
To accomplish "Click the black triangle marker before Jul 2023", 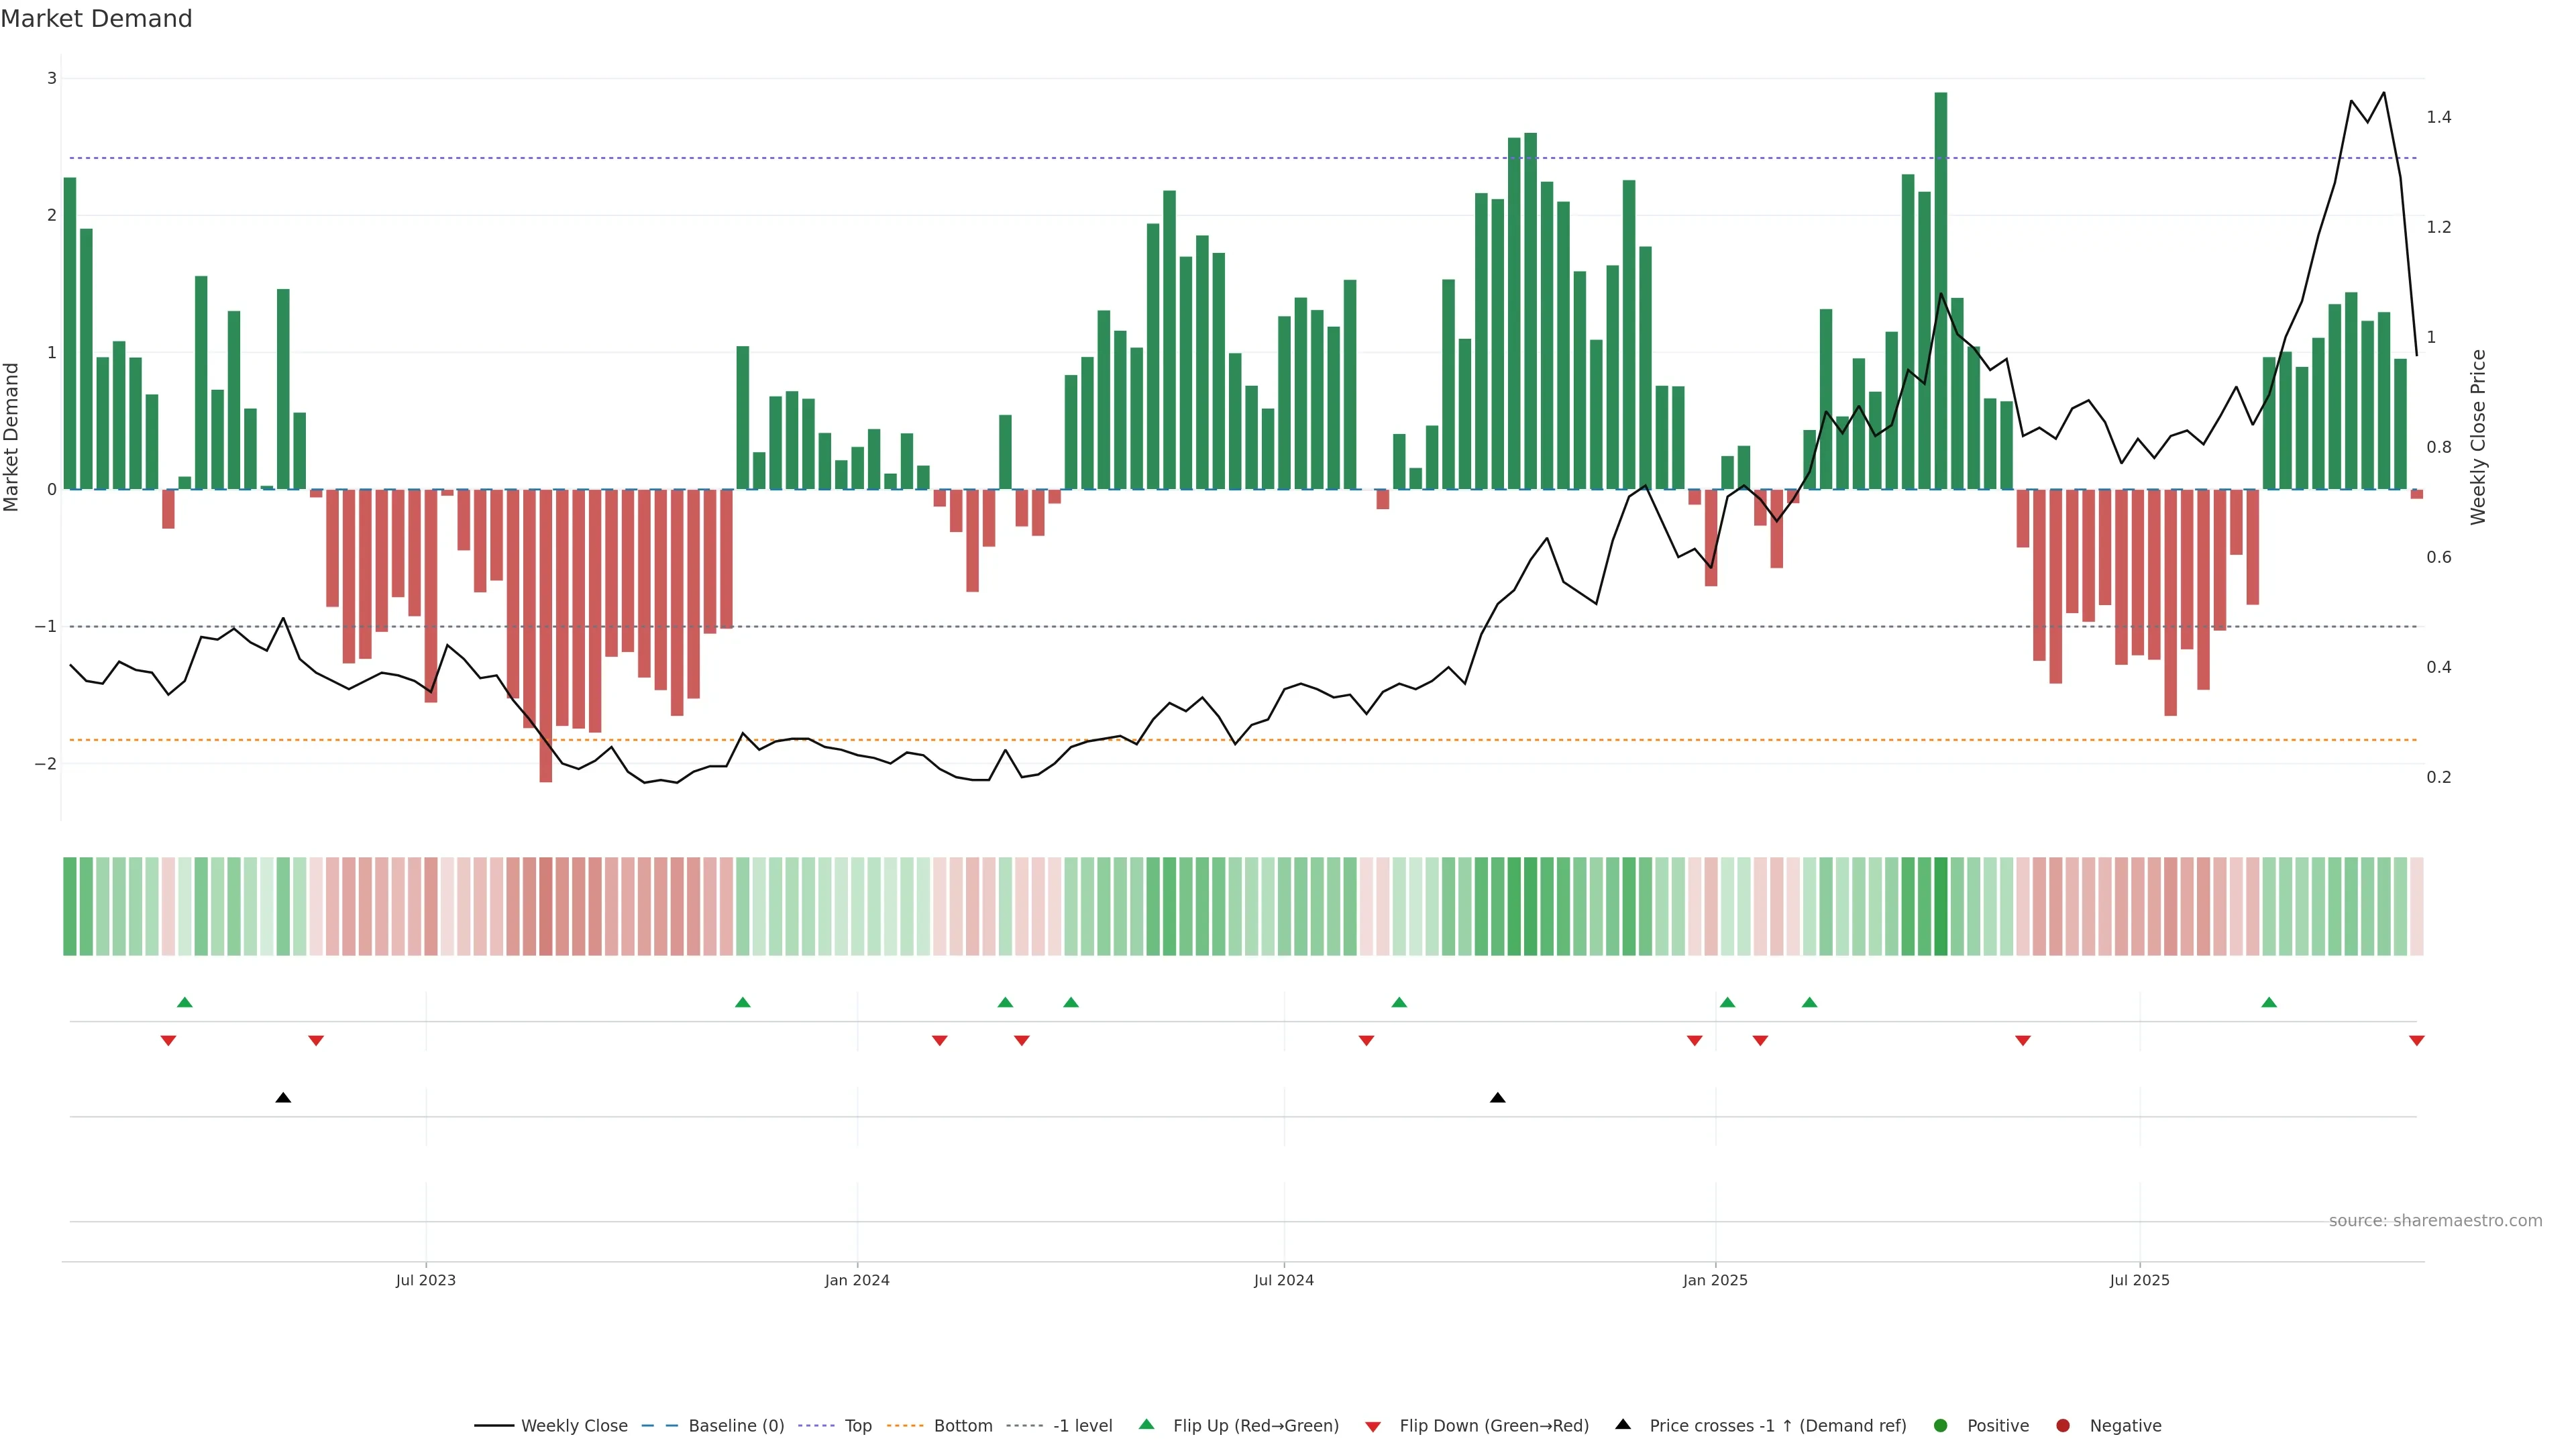I will tap(283, 1098).
